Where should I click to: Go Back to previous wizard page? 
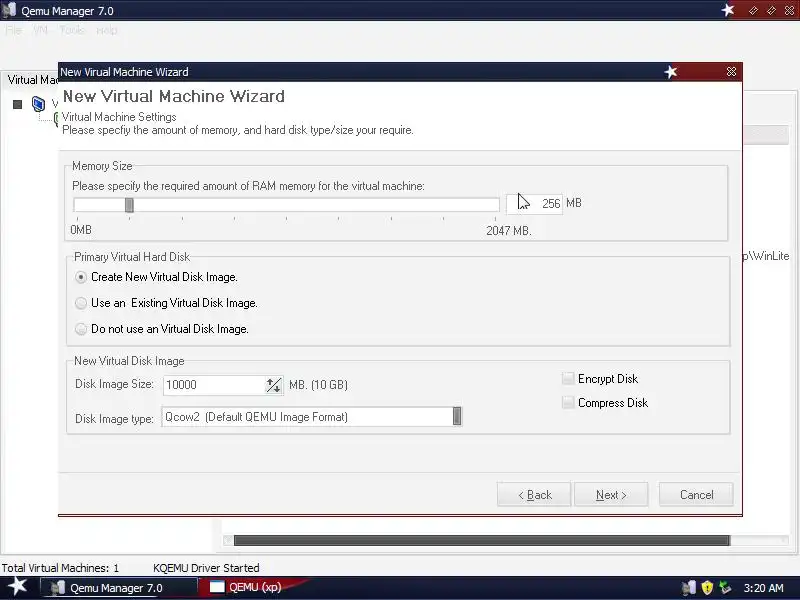tap(534, 494)
